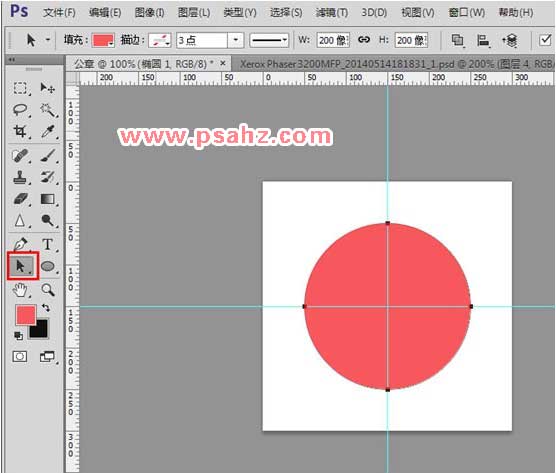Expand the stroke line style dropdown

(x=269, y=40)
